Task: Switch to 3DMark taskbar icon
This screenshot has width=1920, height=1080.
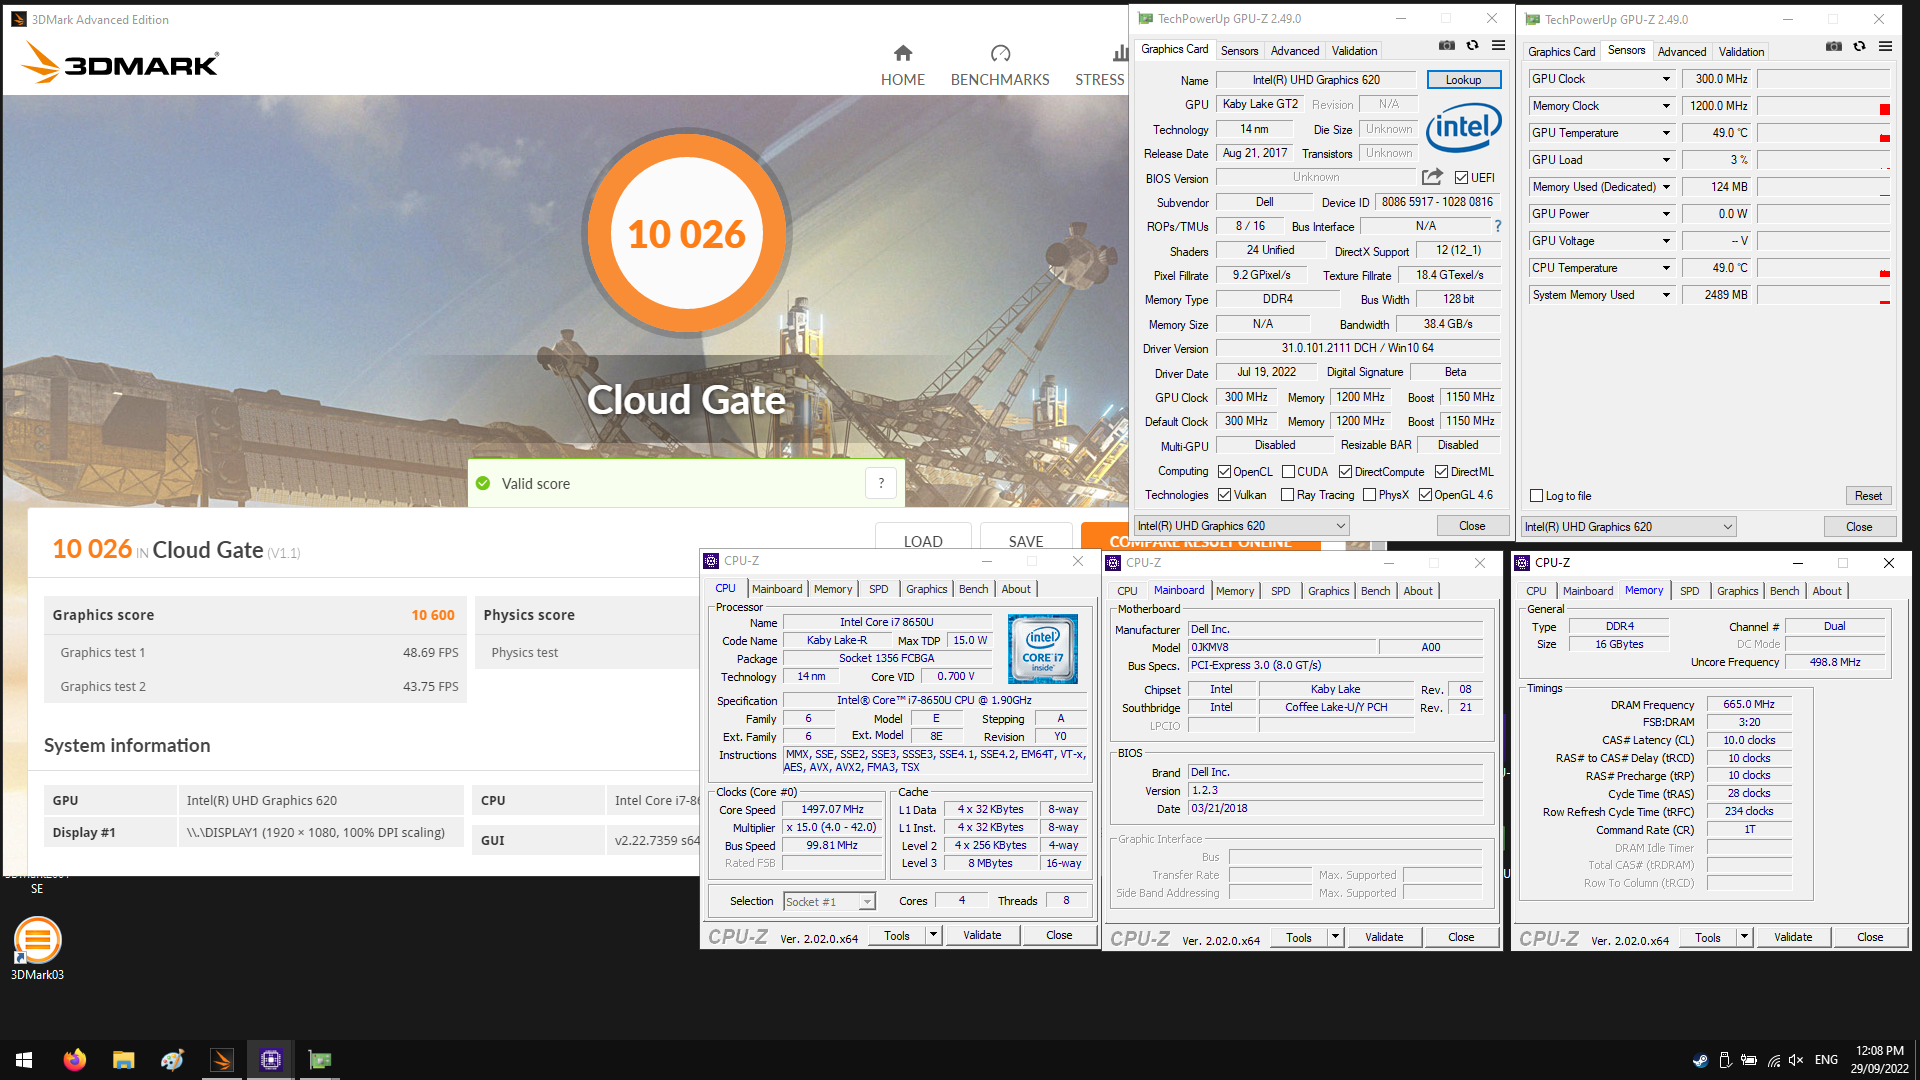Action: pyautogui.click(x=221, y=1060)
